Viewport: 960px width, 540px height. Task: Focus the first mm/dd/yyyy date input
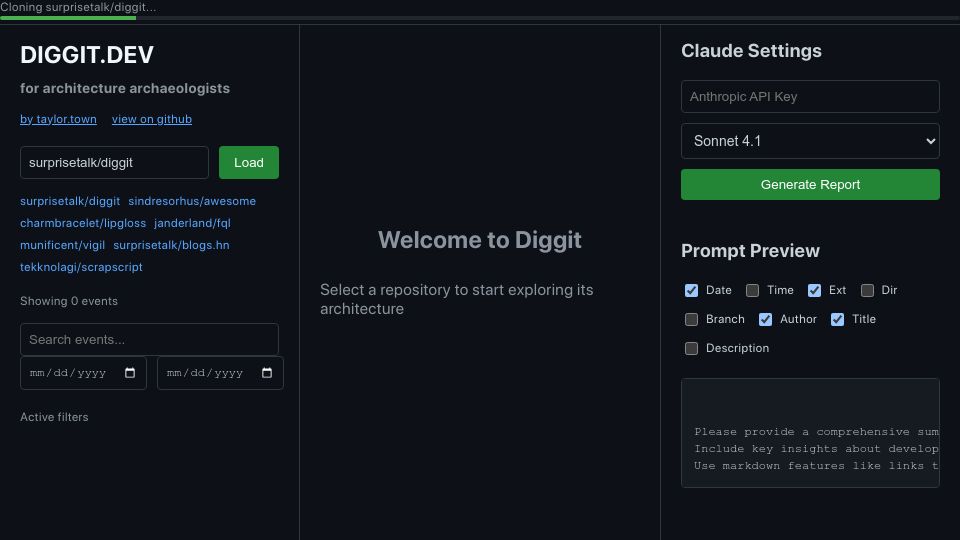83,373
